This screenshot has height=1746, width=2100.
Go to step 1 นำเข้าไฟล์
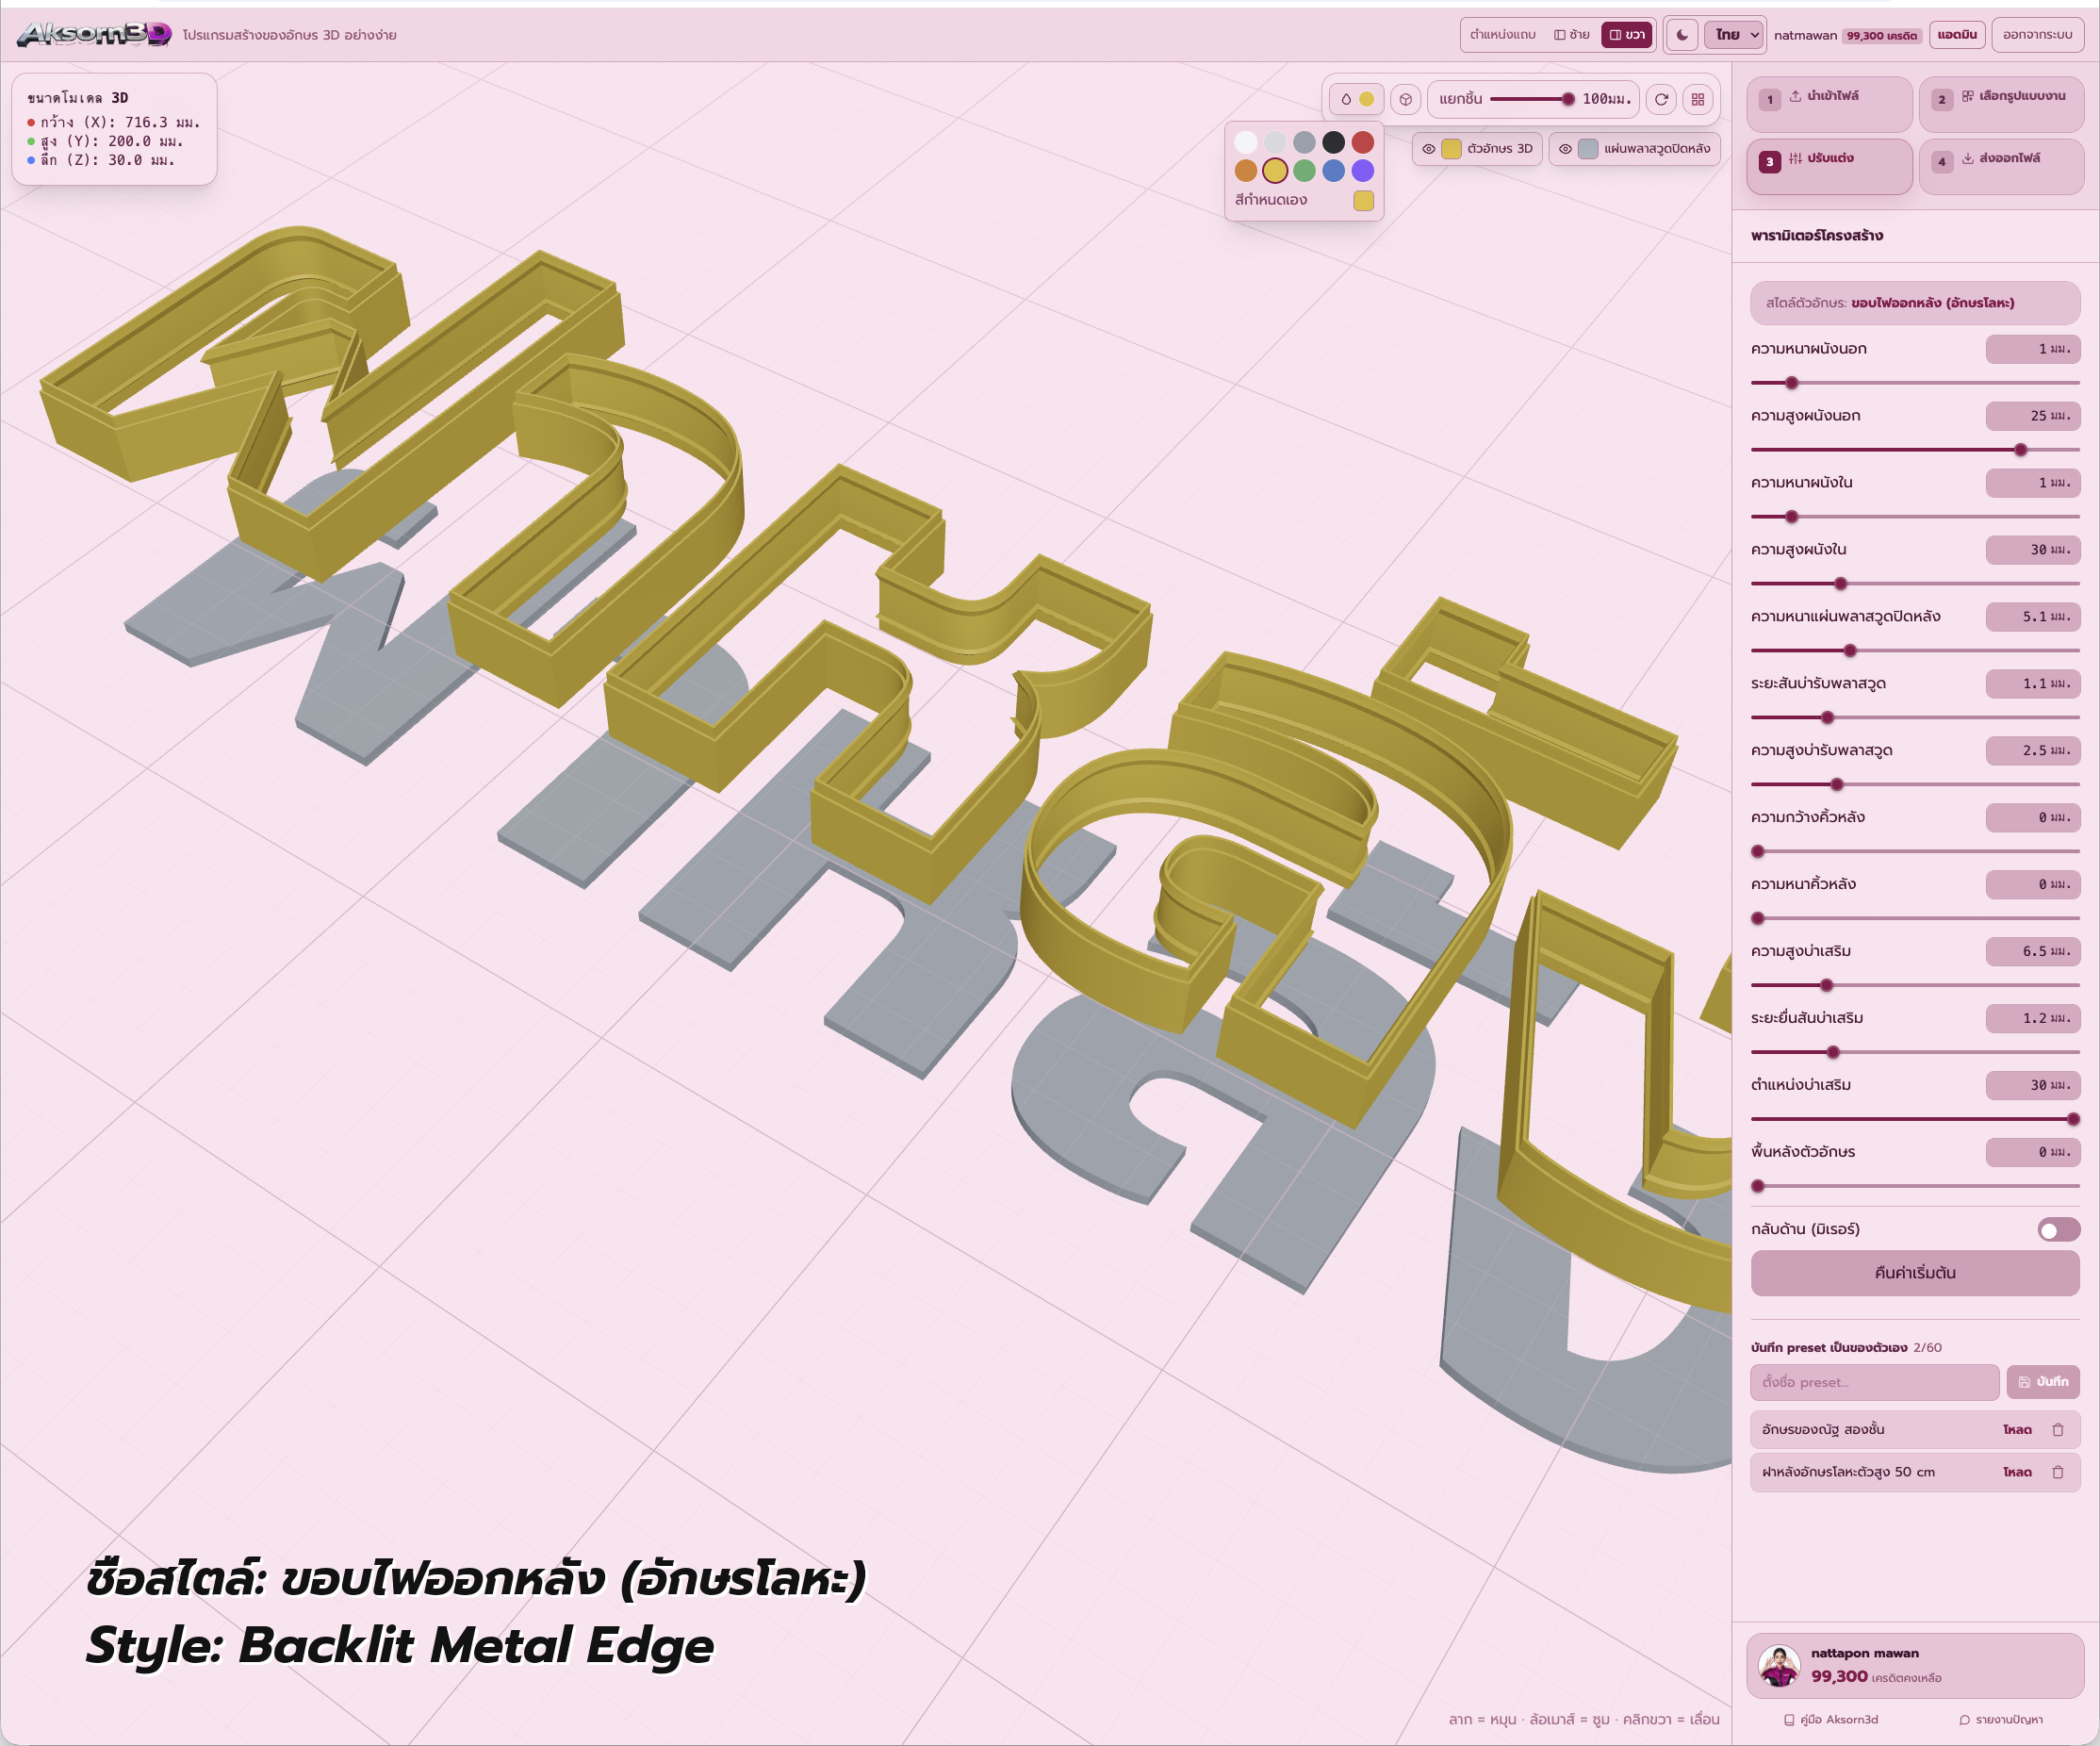(x=1829, y=104)
